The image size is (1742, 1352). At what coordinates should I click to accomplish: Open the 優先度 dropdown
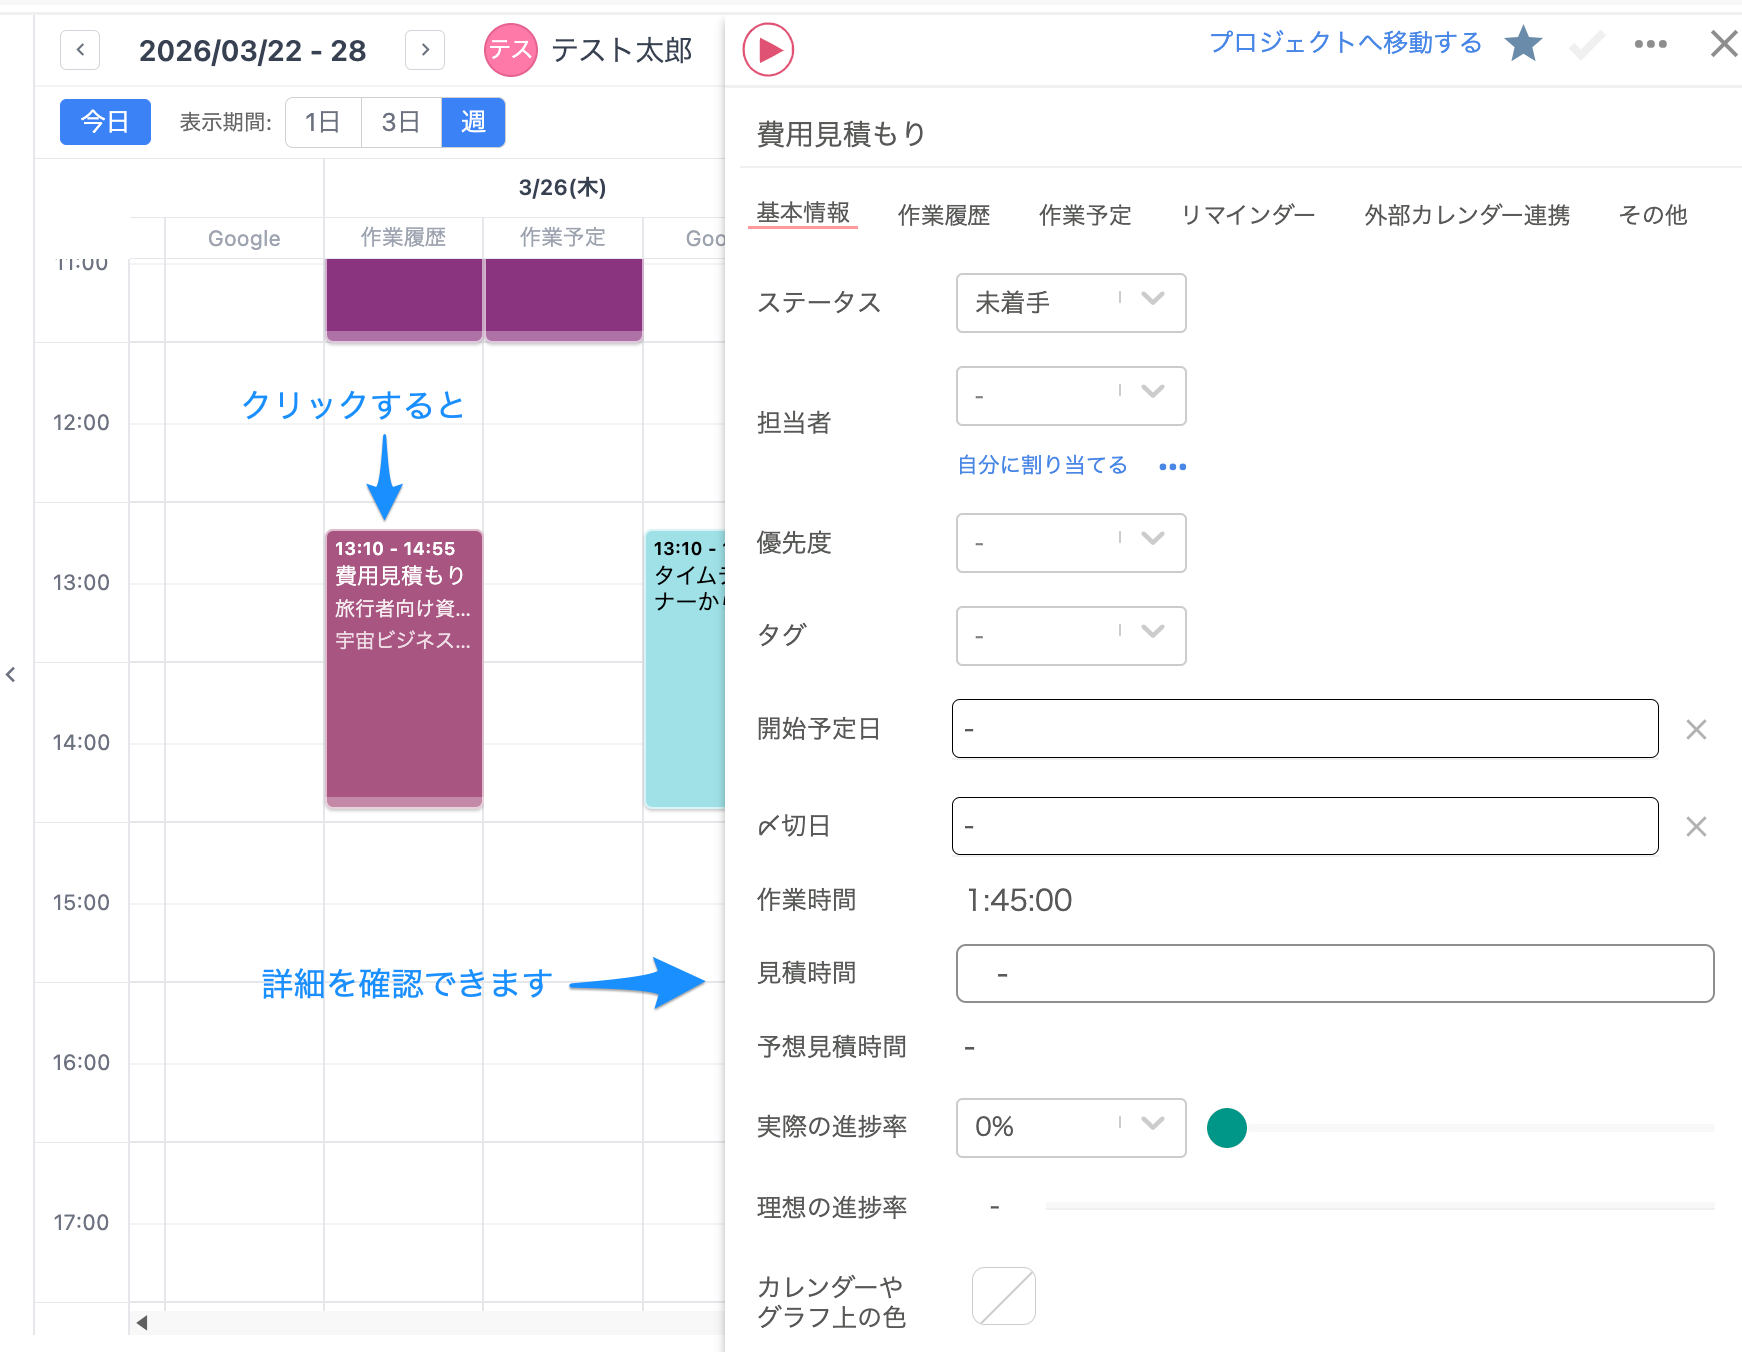(x=1071, y=543)
